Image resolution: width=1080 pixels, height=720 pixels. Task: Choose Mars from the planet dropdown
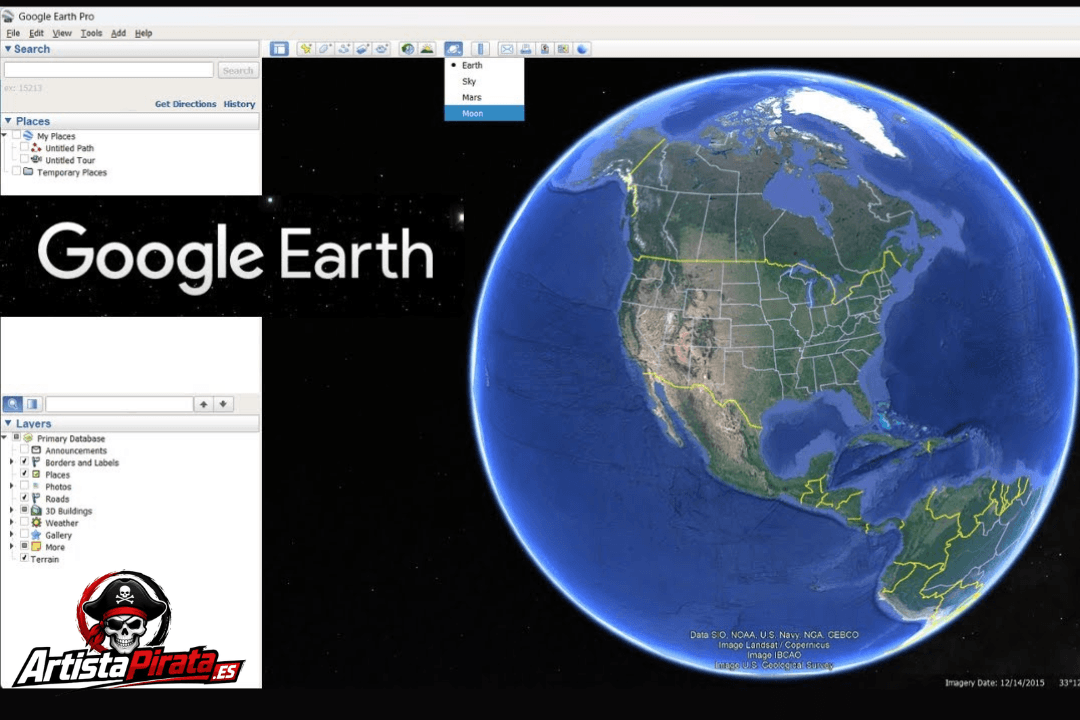pyautogui.click(x=484, y=97)
